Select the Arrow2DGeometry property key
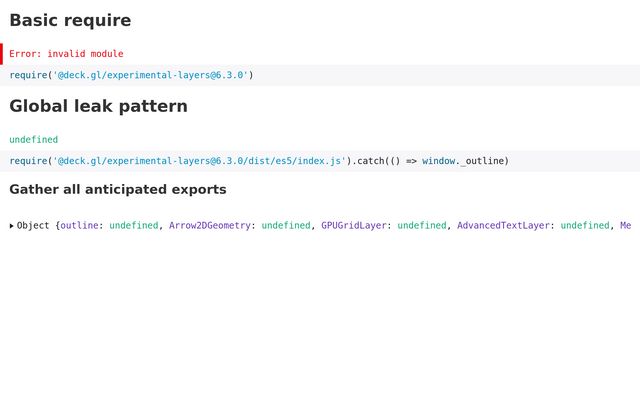640x400 pixels. click(210, 226)
